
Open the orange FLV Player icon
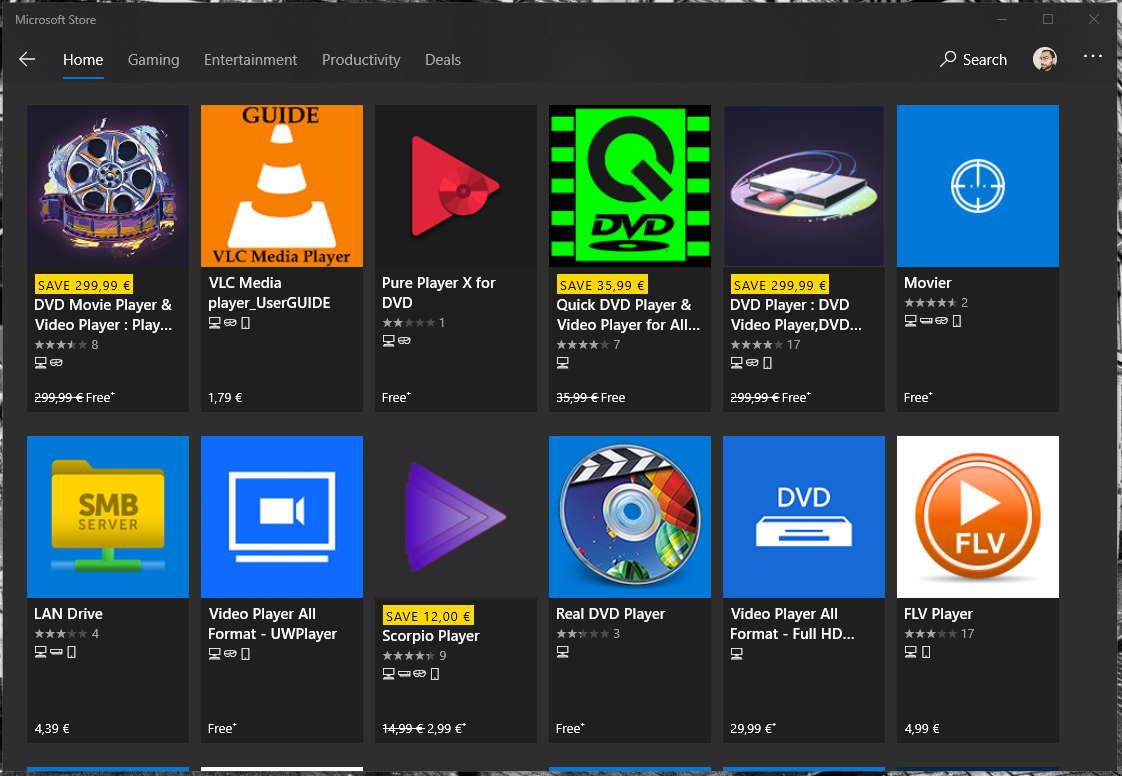(x=977, y=516)
